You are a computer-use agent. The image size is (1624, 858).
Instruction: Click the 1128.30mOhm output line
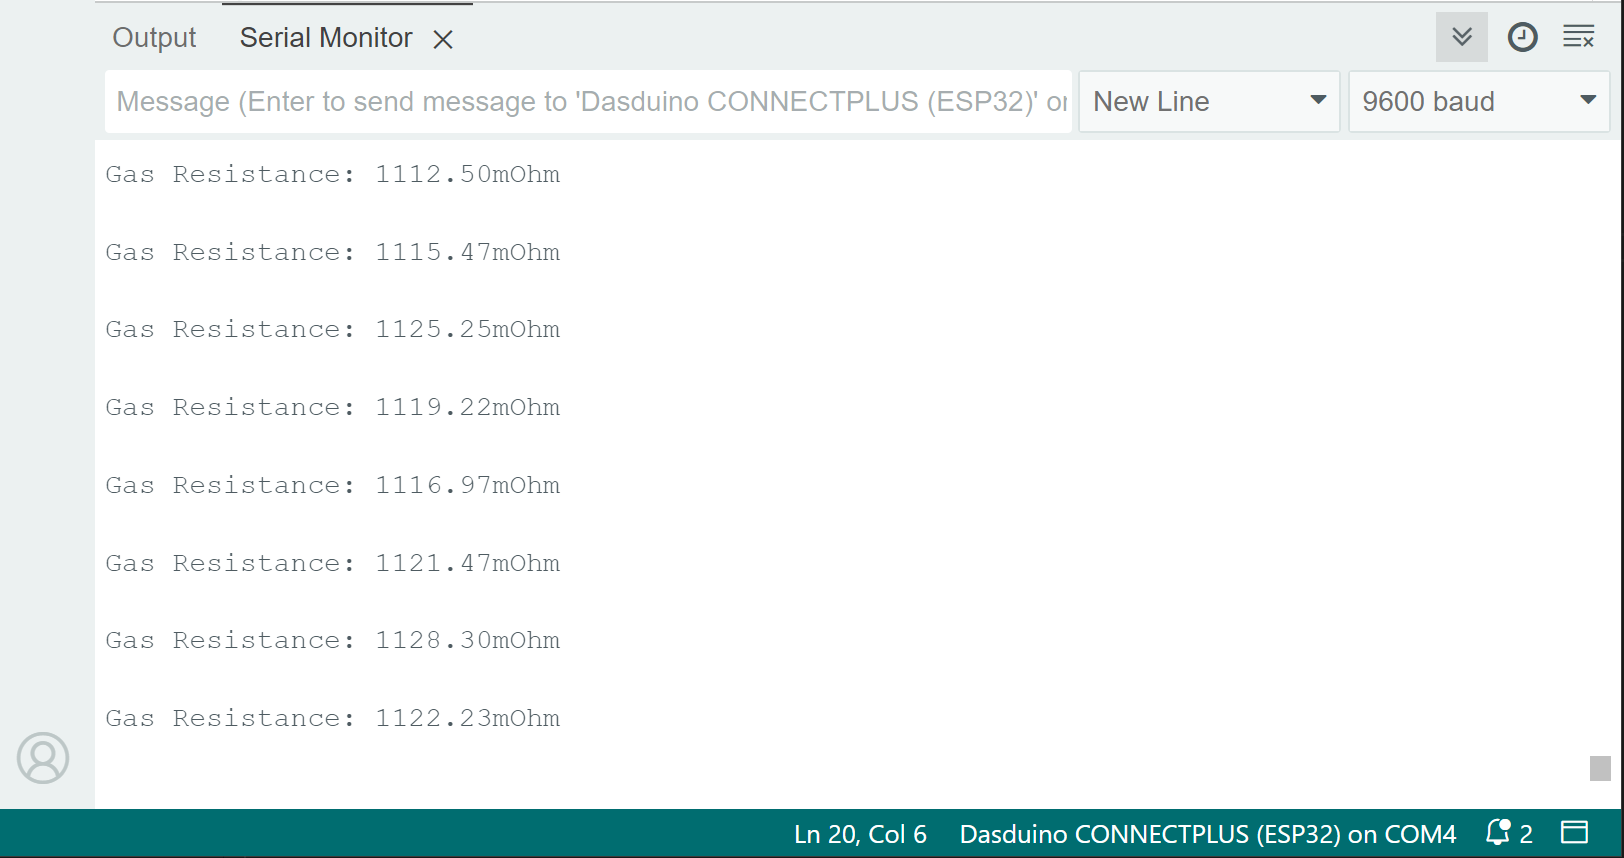pyautogui.click(x=332, y=640)
